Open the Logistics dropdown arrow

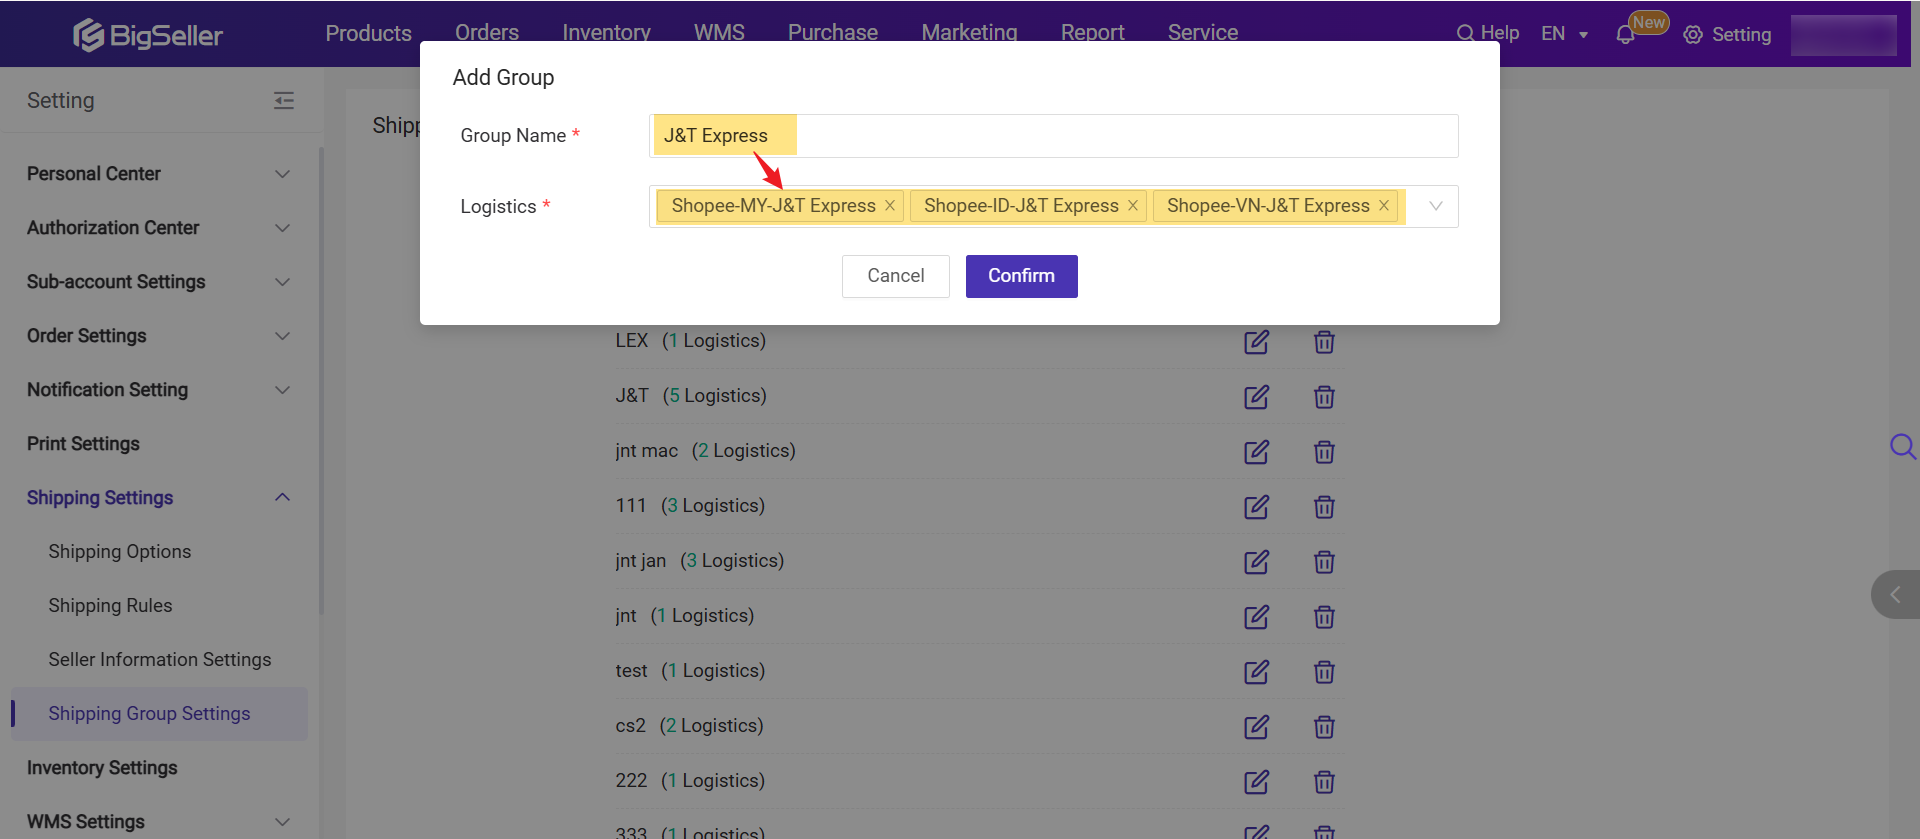tap(1436, 206)
